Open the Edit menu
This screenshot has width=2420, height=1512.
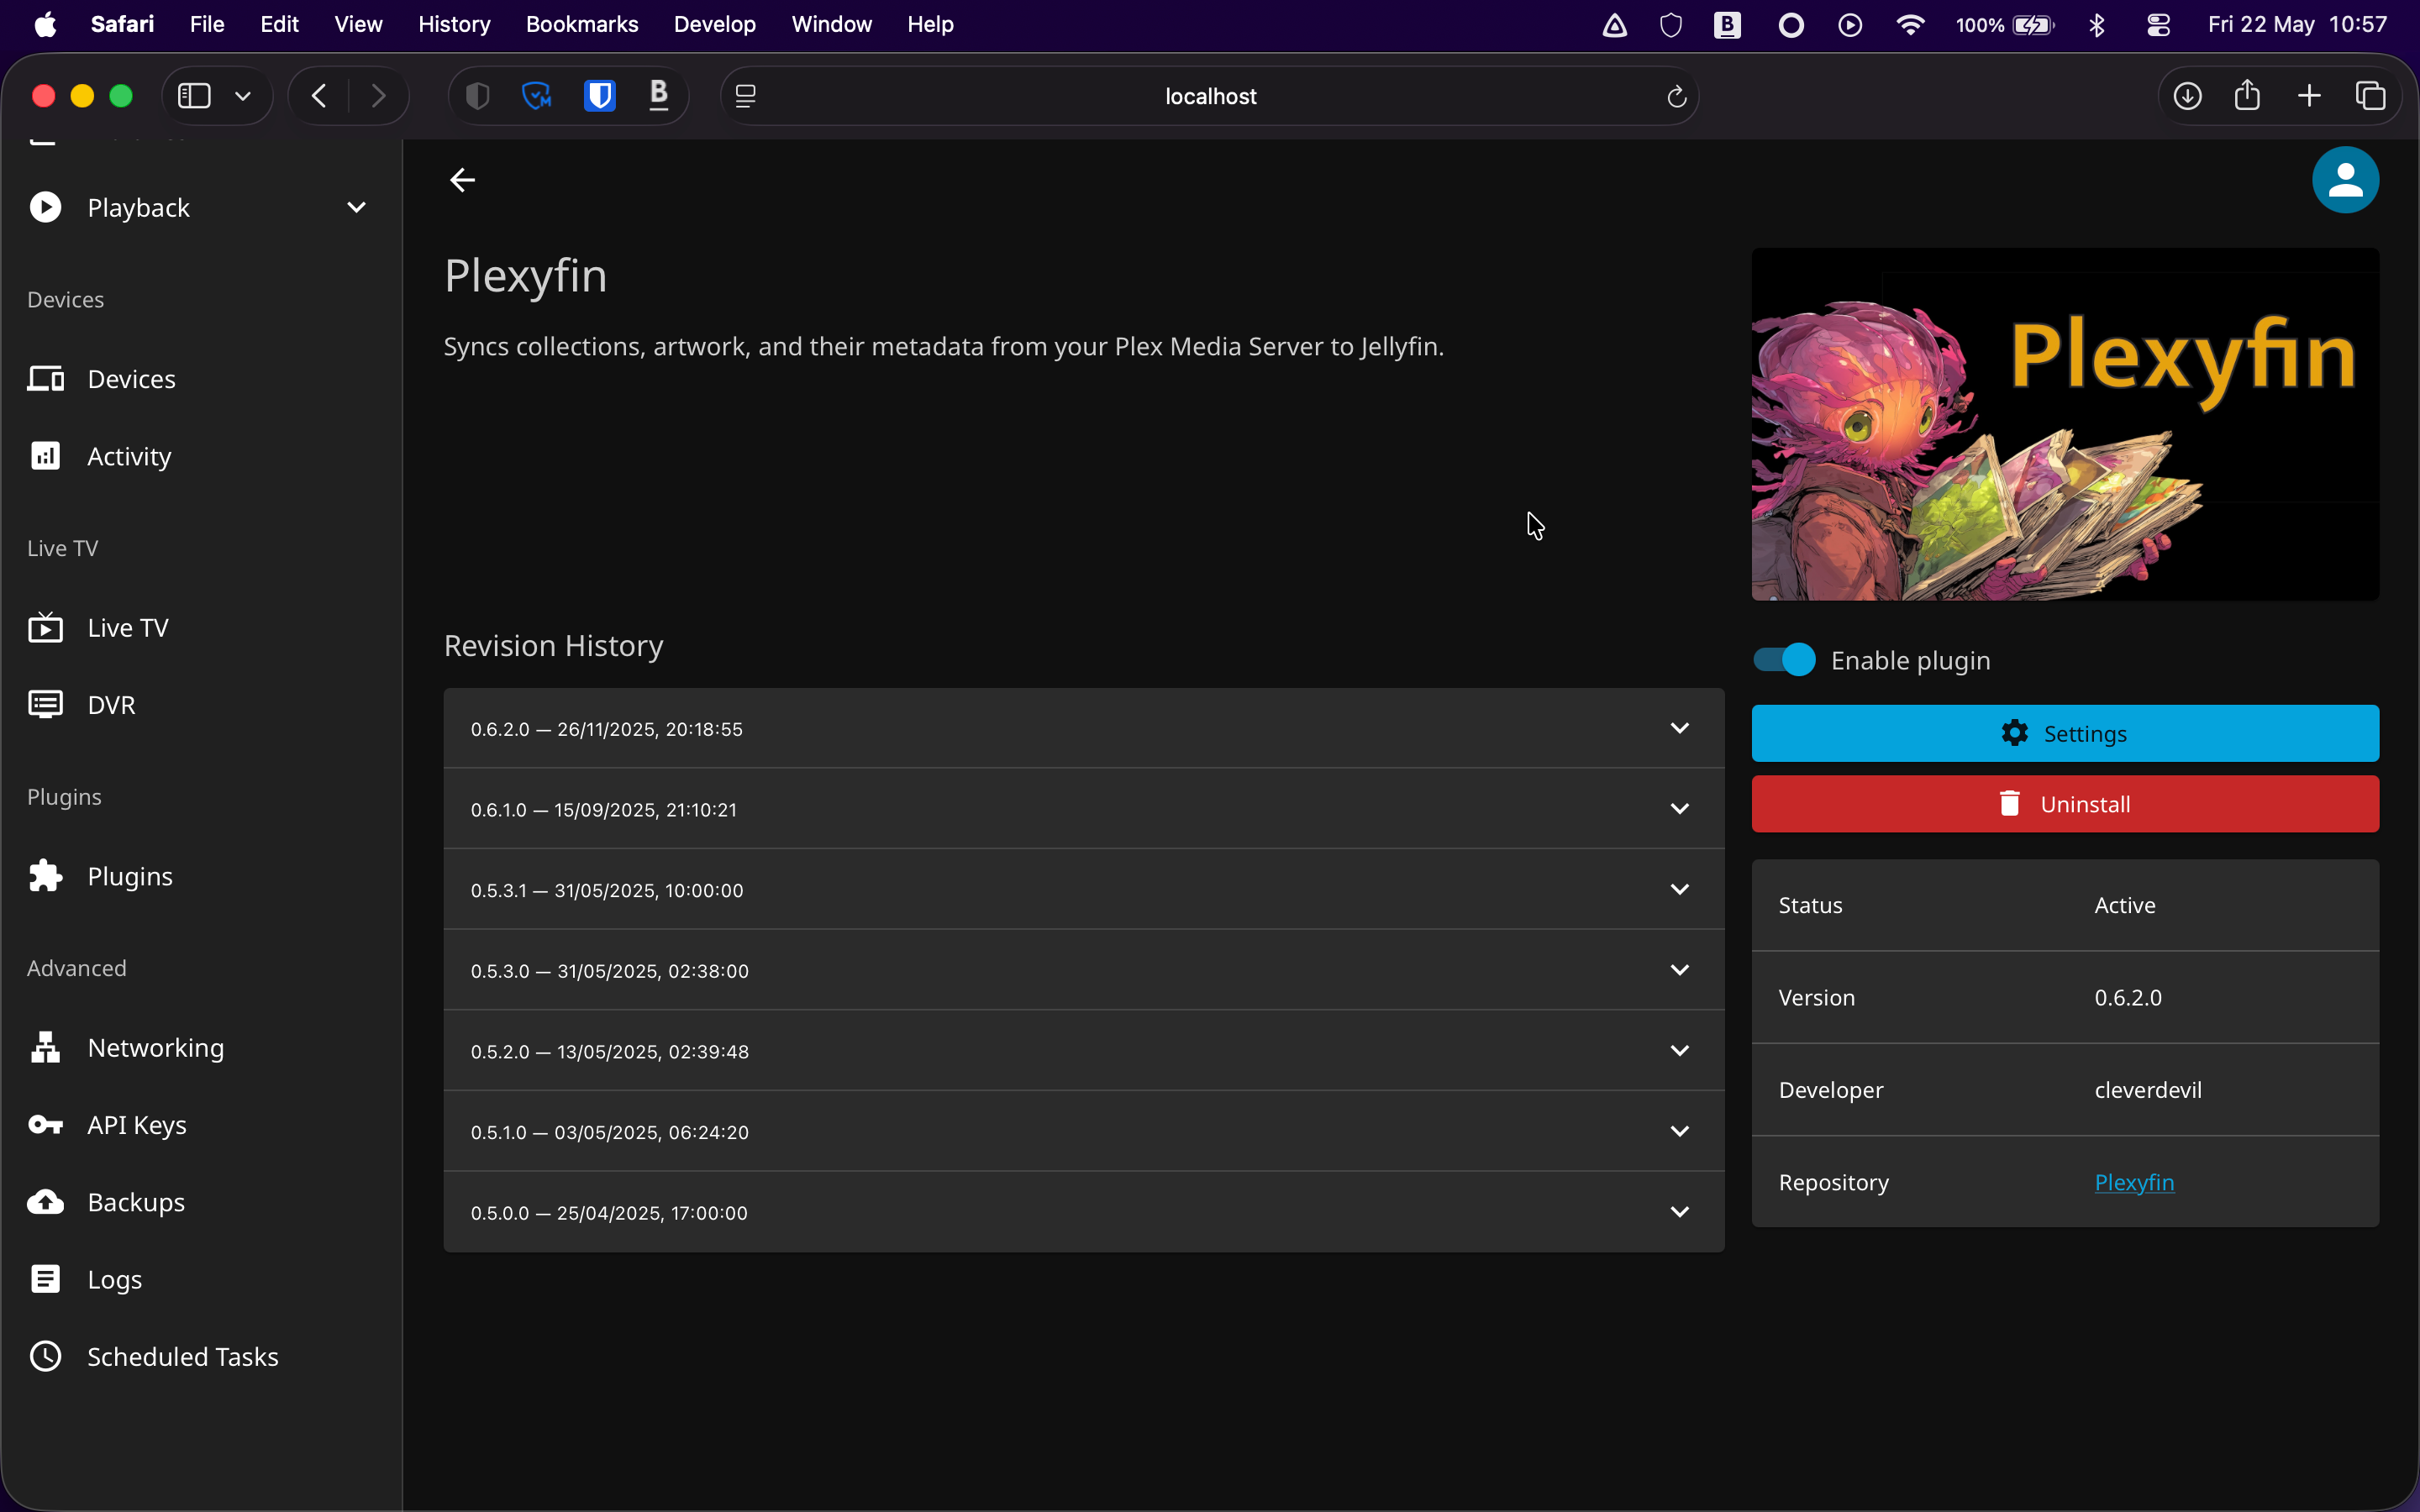279,24
